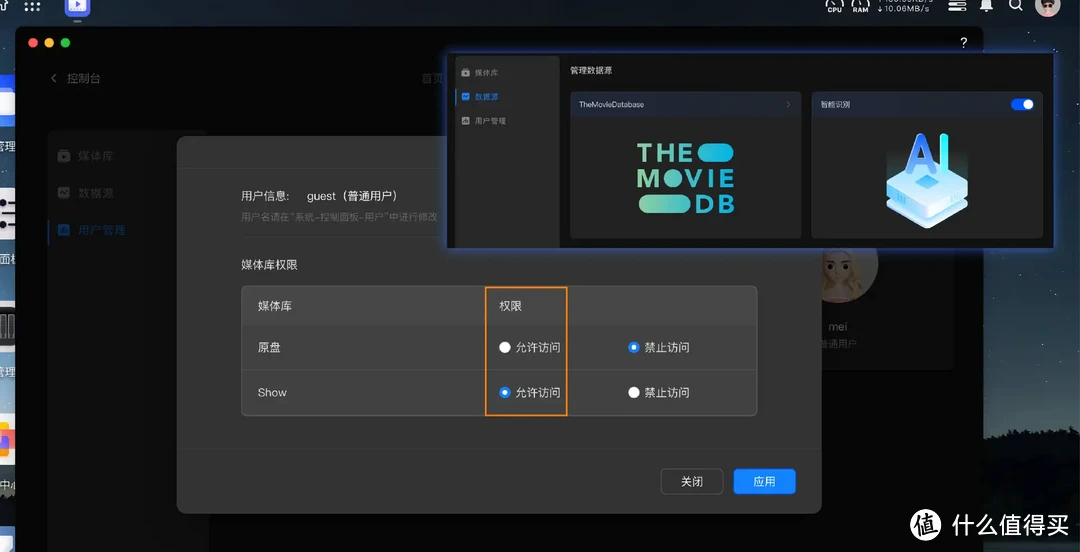Click the mei user avatar

(849, 276)
